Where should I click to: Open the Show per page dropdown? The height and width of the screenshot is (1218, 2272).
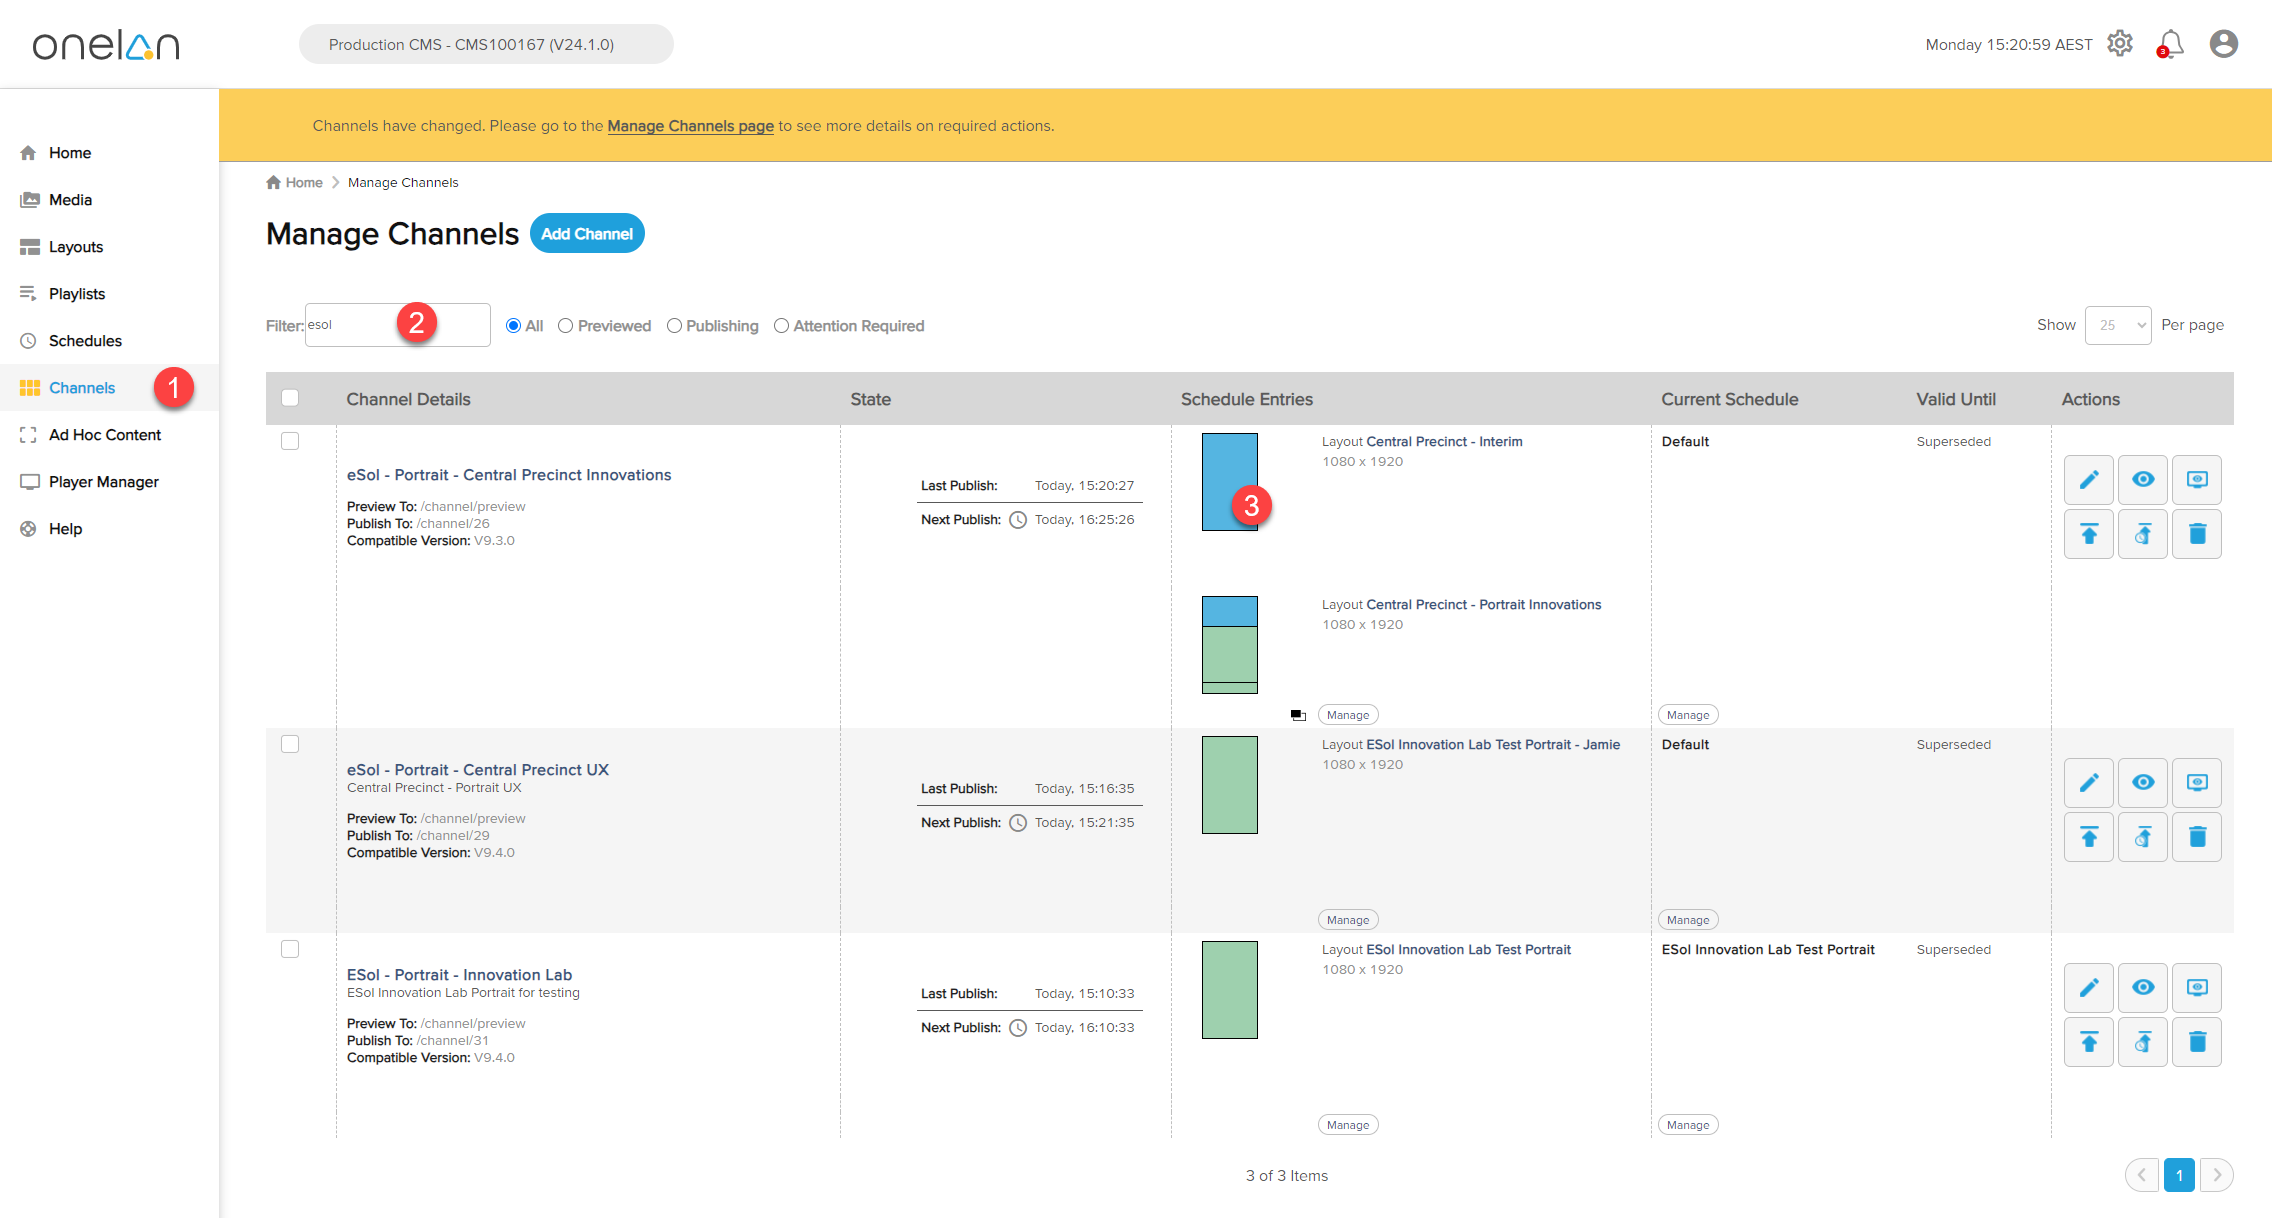[2117, 325]
